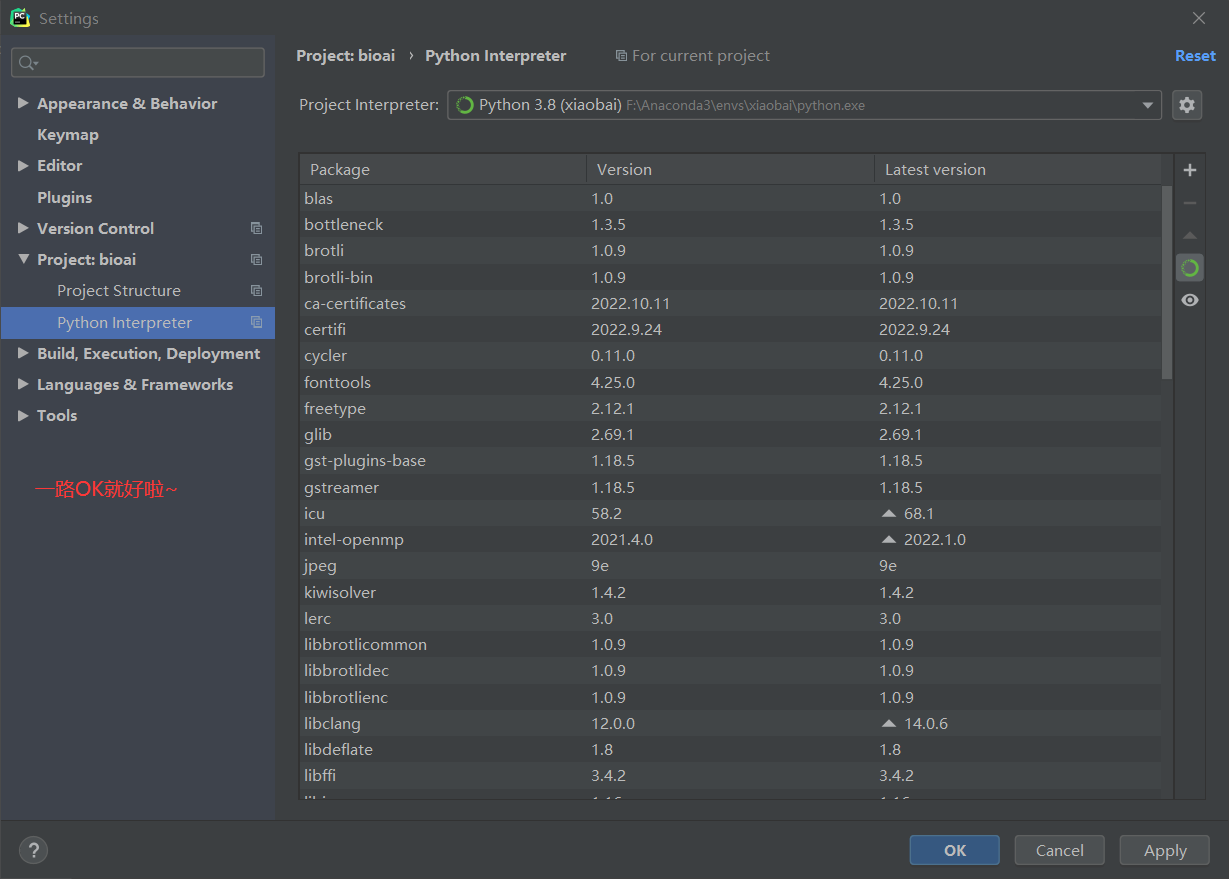
Task: Select the bottleneck package row
Action: tap(731, 224)
